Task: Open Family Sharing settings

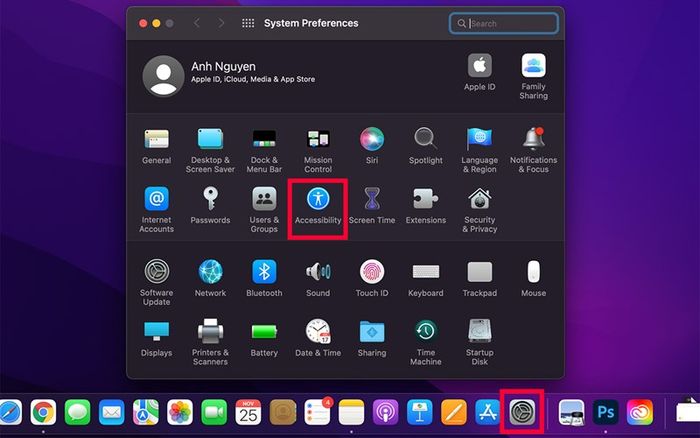Action: (x=533, y=76)
